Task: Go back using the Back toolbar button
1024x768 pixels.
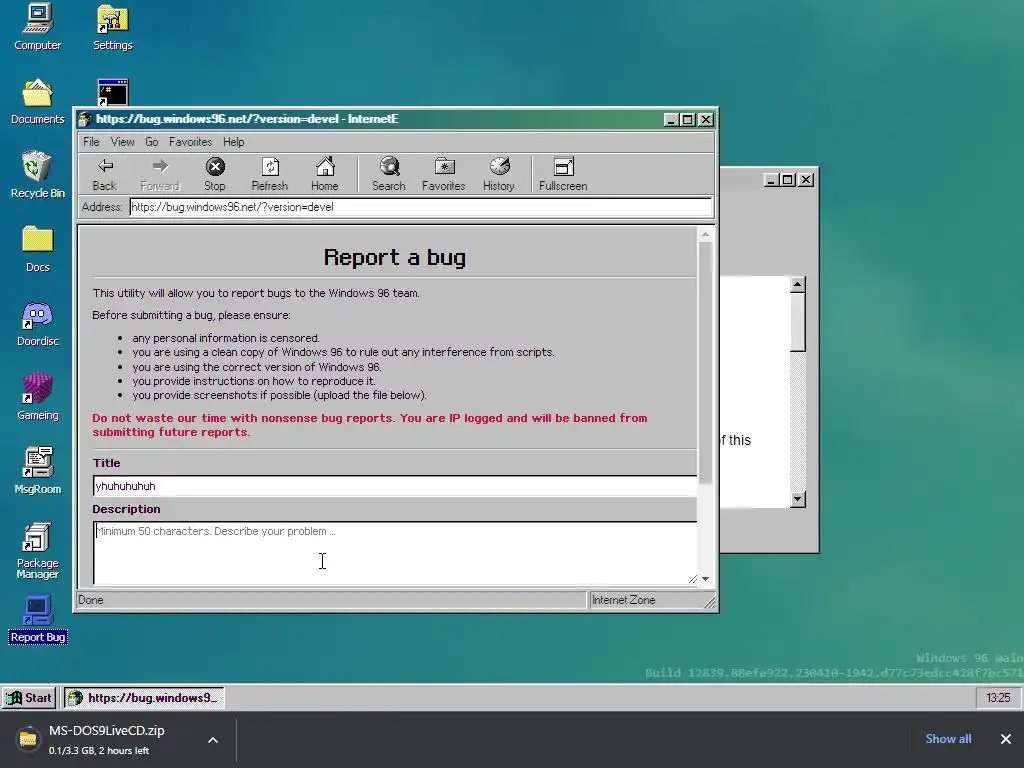Action: click(104, 174)
